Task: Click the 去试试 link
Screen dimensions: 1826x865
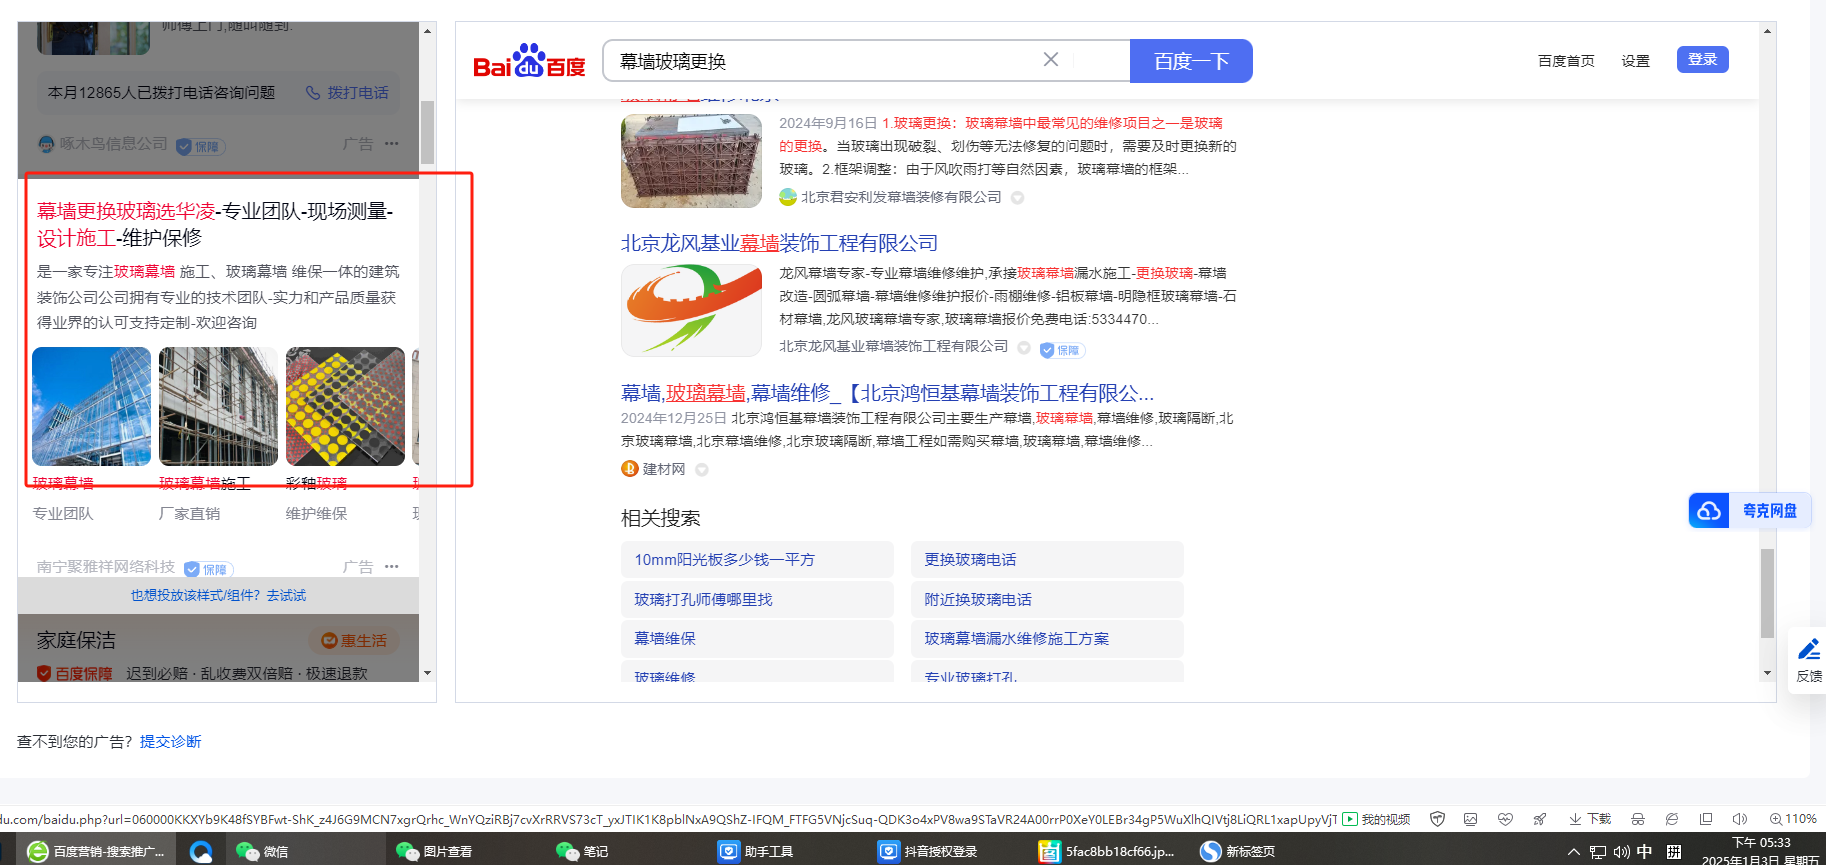Action: pyautogui.click(x=286, y=596)
